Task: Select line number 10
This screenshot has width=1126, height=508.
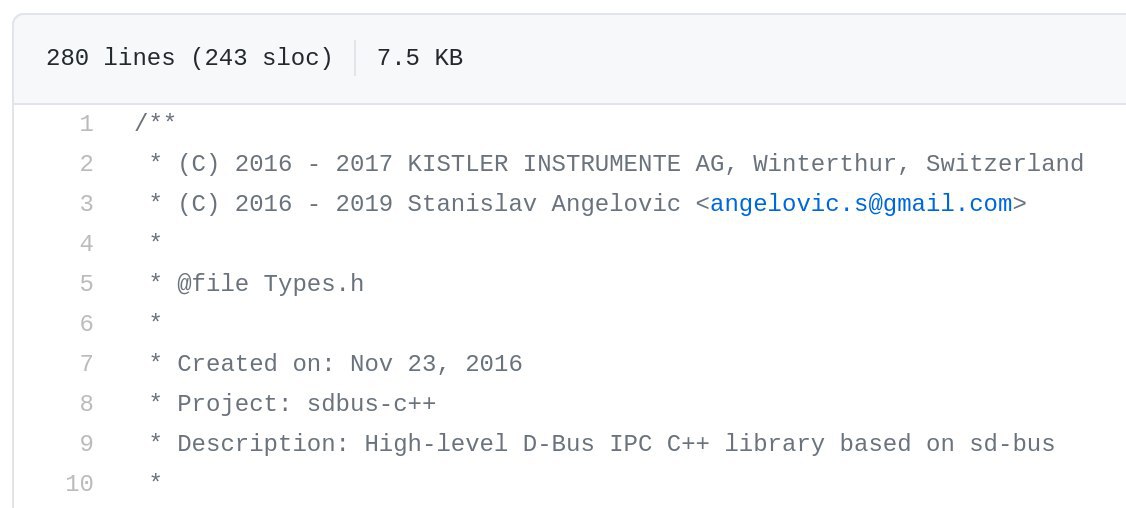Action: coord(79,484)
